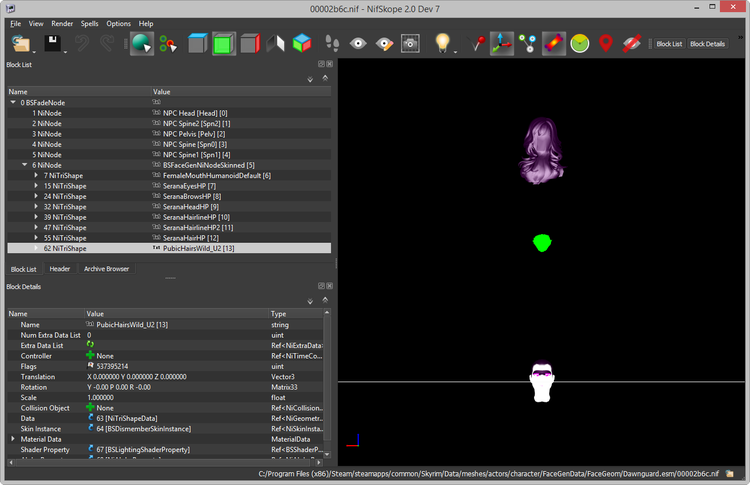The height and width of the screenshot is (485, 750).
Task: Expand 55 NiTriShape SeranaHairHP
Action: [x=36, y=238]
